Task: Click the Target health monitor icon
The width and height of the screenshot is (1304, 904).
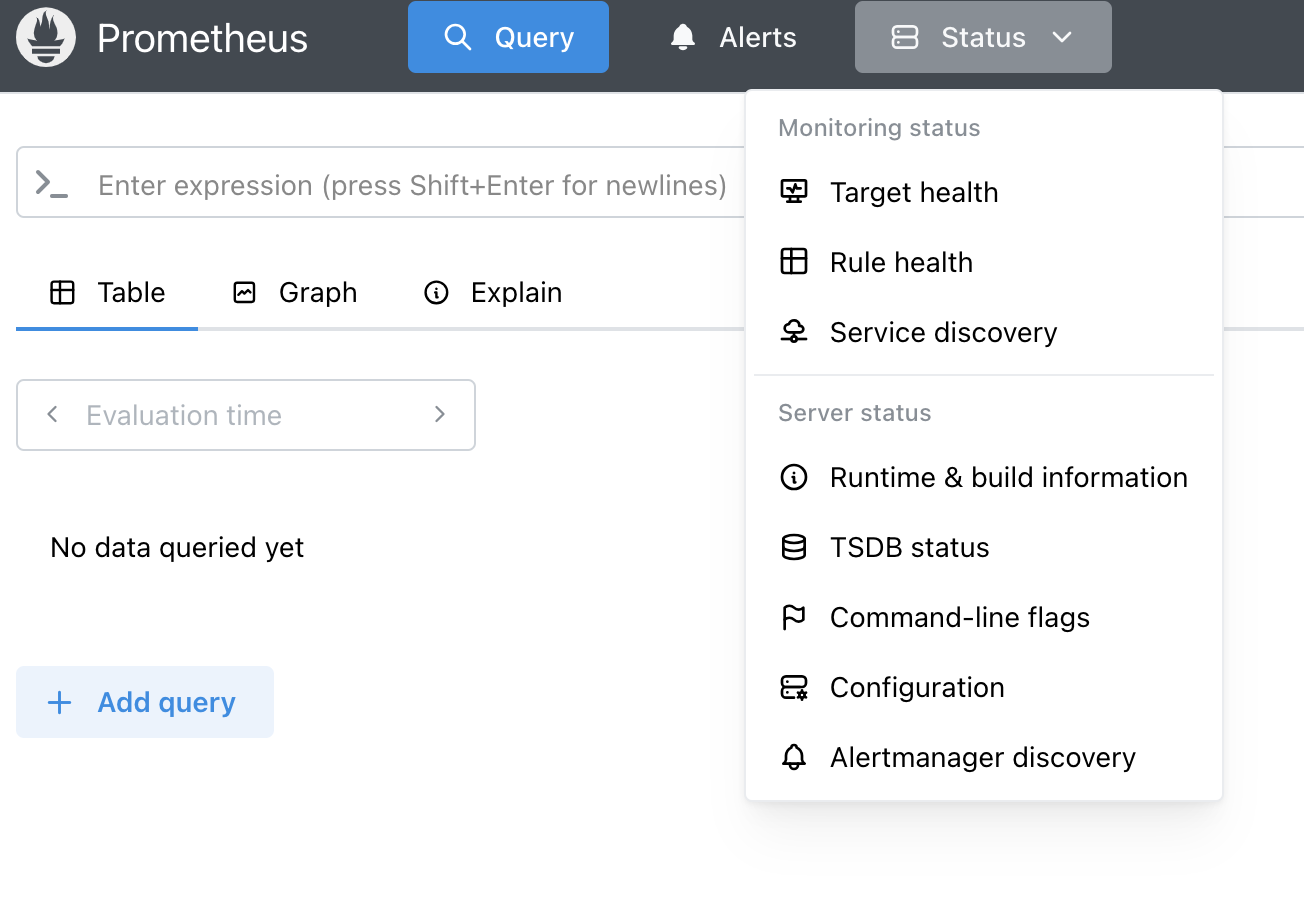Action: [794, 192]
